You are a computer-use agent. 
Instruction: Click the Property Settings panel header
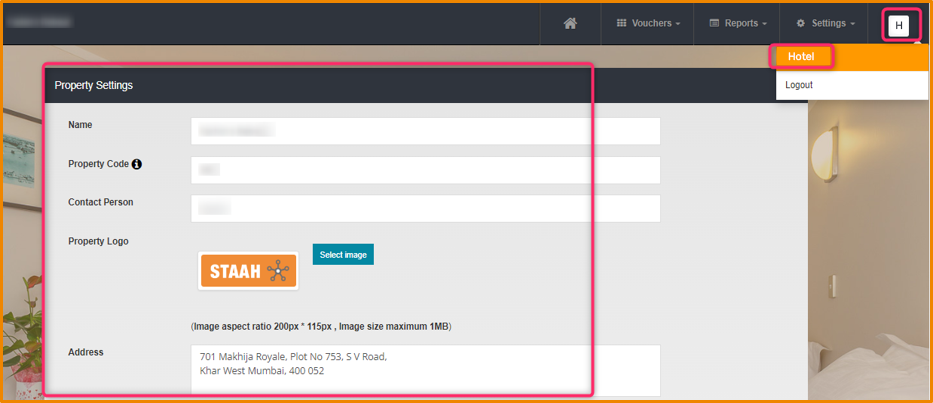pos(318,85)
